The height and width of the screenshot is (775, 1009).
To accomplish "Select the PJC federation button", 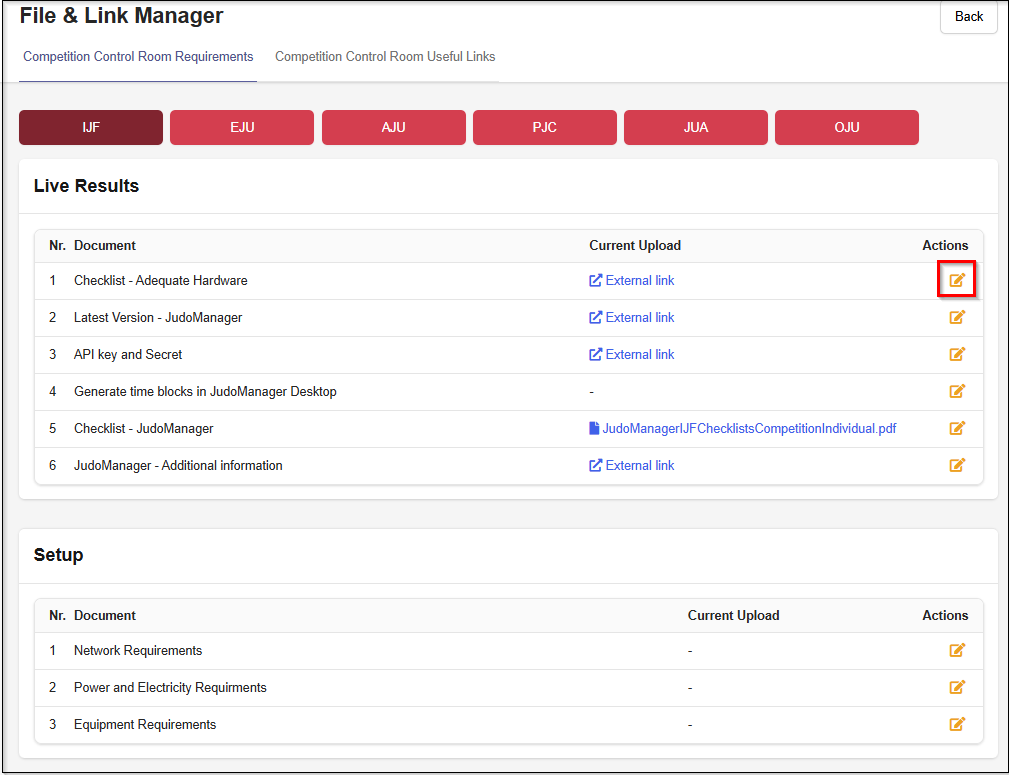I will [544, 128].
